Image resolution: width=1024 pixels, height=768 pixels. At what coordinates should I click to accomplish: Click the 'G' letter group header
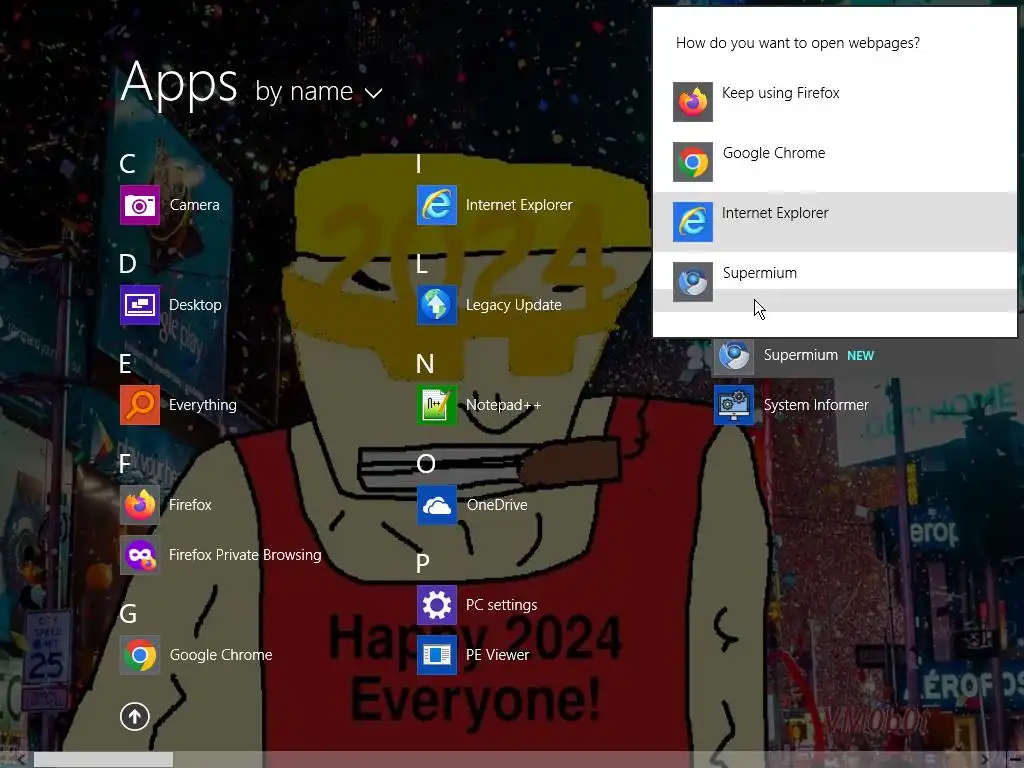(128, 614)
